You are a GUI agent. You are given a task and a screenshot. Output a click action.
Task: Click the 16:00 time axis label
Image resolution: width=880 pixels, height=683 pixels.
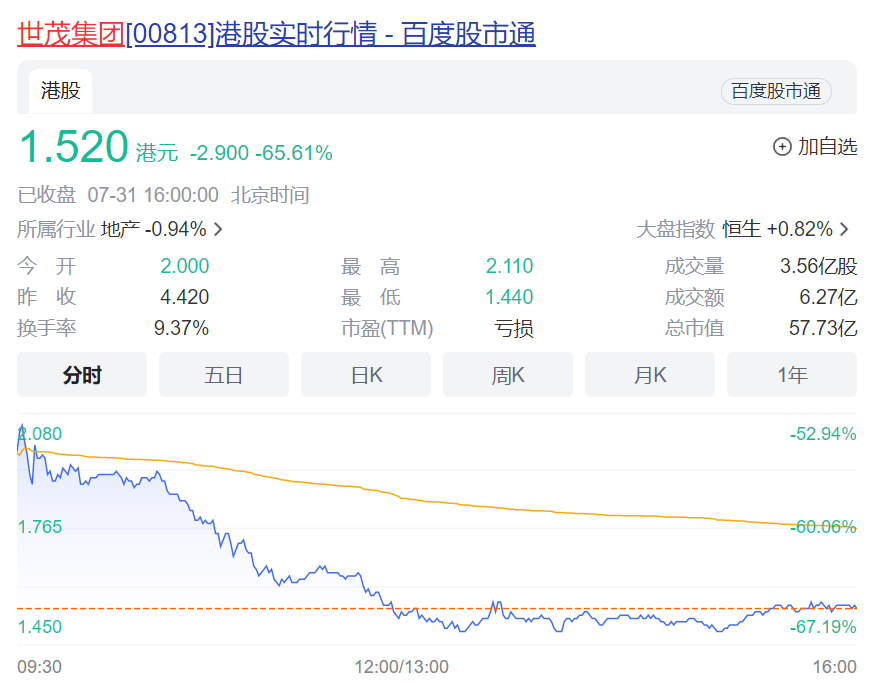tap(835, 667)
